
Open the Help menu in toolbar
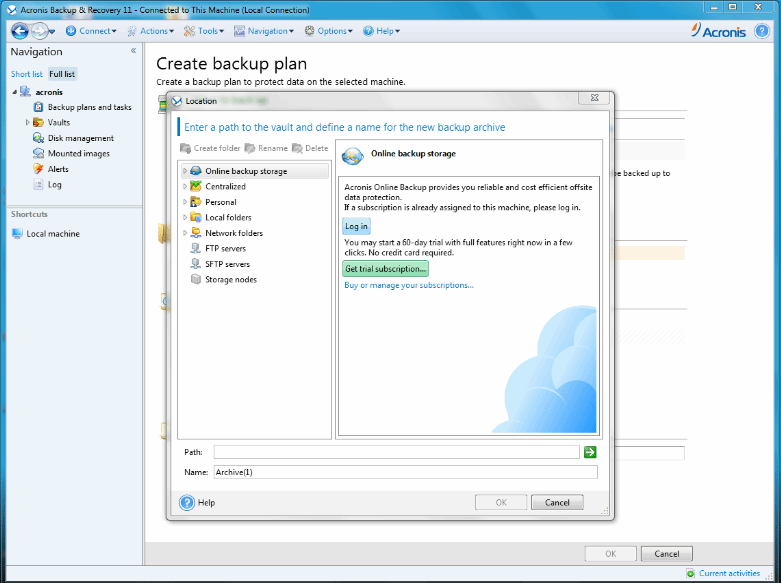tap(381, 31)
